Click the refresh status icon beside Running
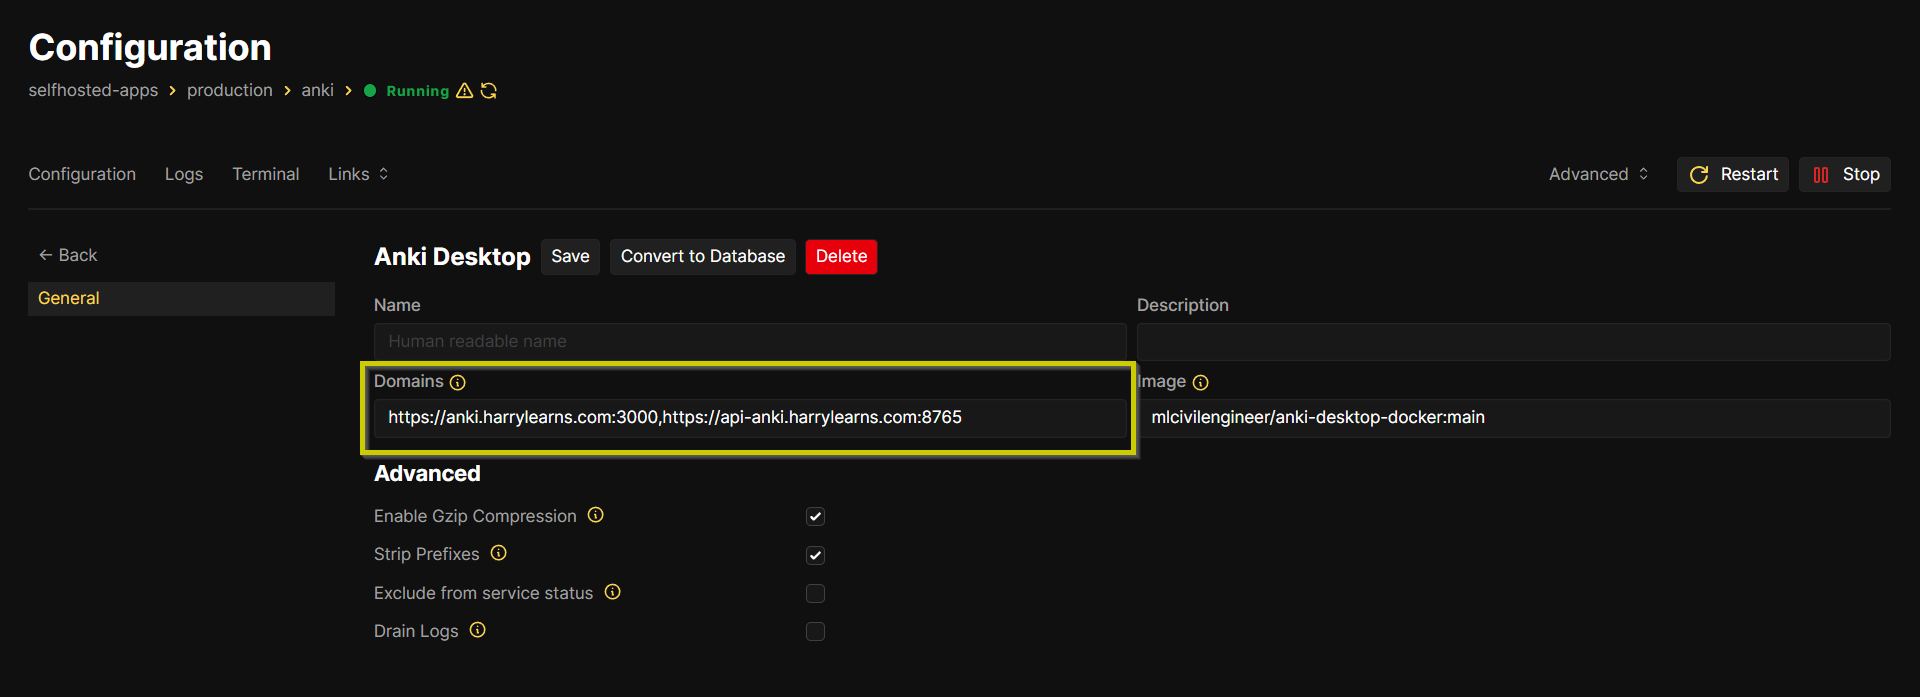The height and width of the screenshot is (697, 1920). (x=489, y=91)
